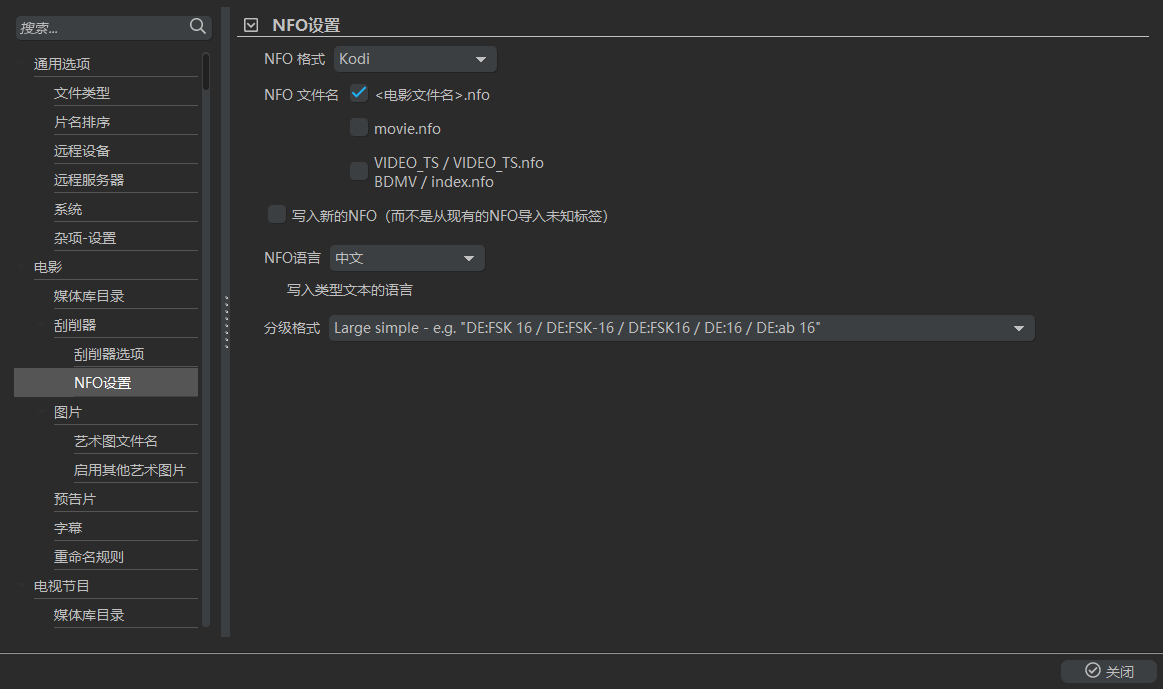
Task: Open the NFO语言 中文 dropdown
Action: 407,258
